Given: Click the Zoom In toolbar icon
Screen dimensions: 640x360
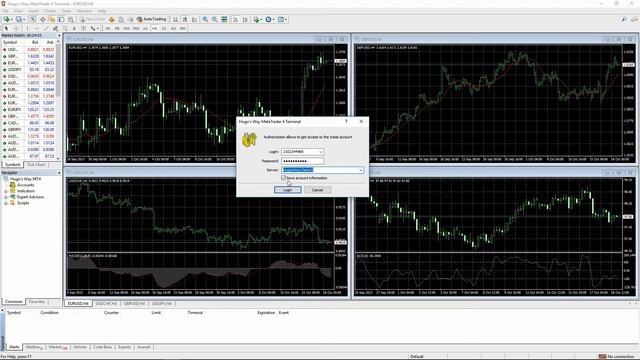Looking at the screenshot, I should [x=205, y=19].
